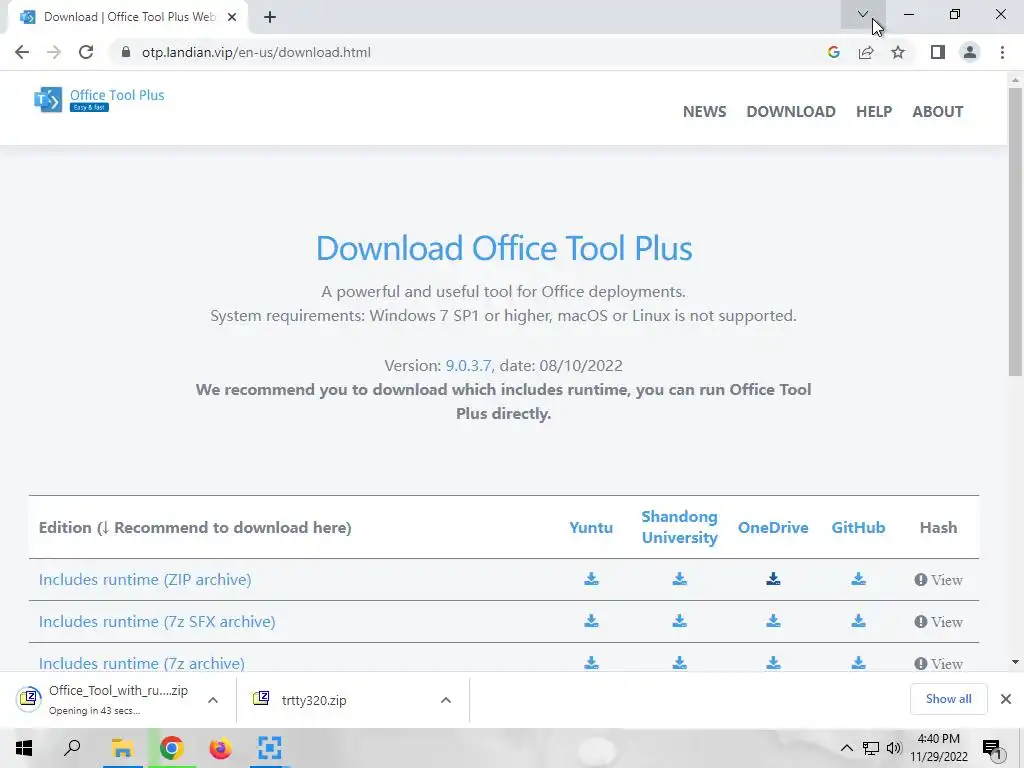1024x768 pixels.
Task: Open Windows taskbar search
Action: [x=72, y=748]
